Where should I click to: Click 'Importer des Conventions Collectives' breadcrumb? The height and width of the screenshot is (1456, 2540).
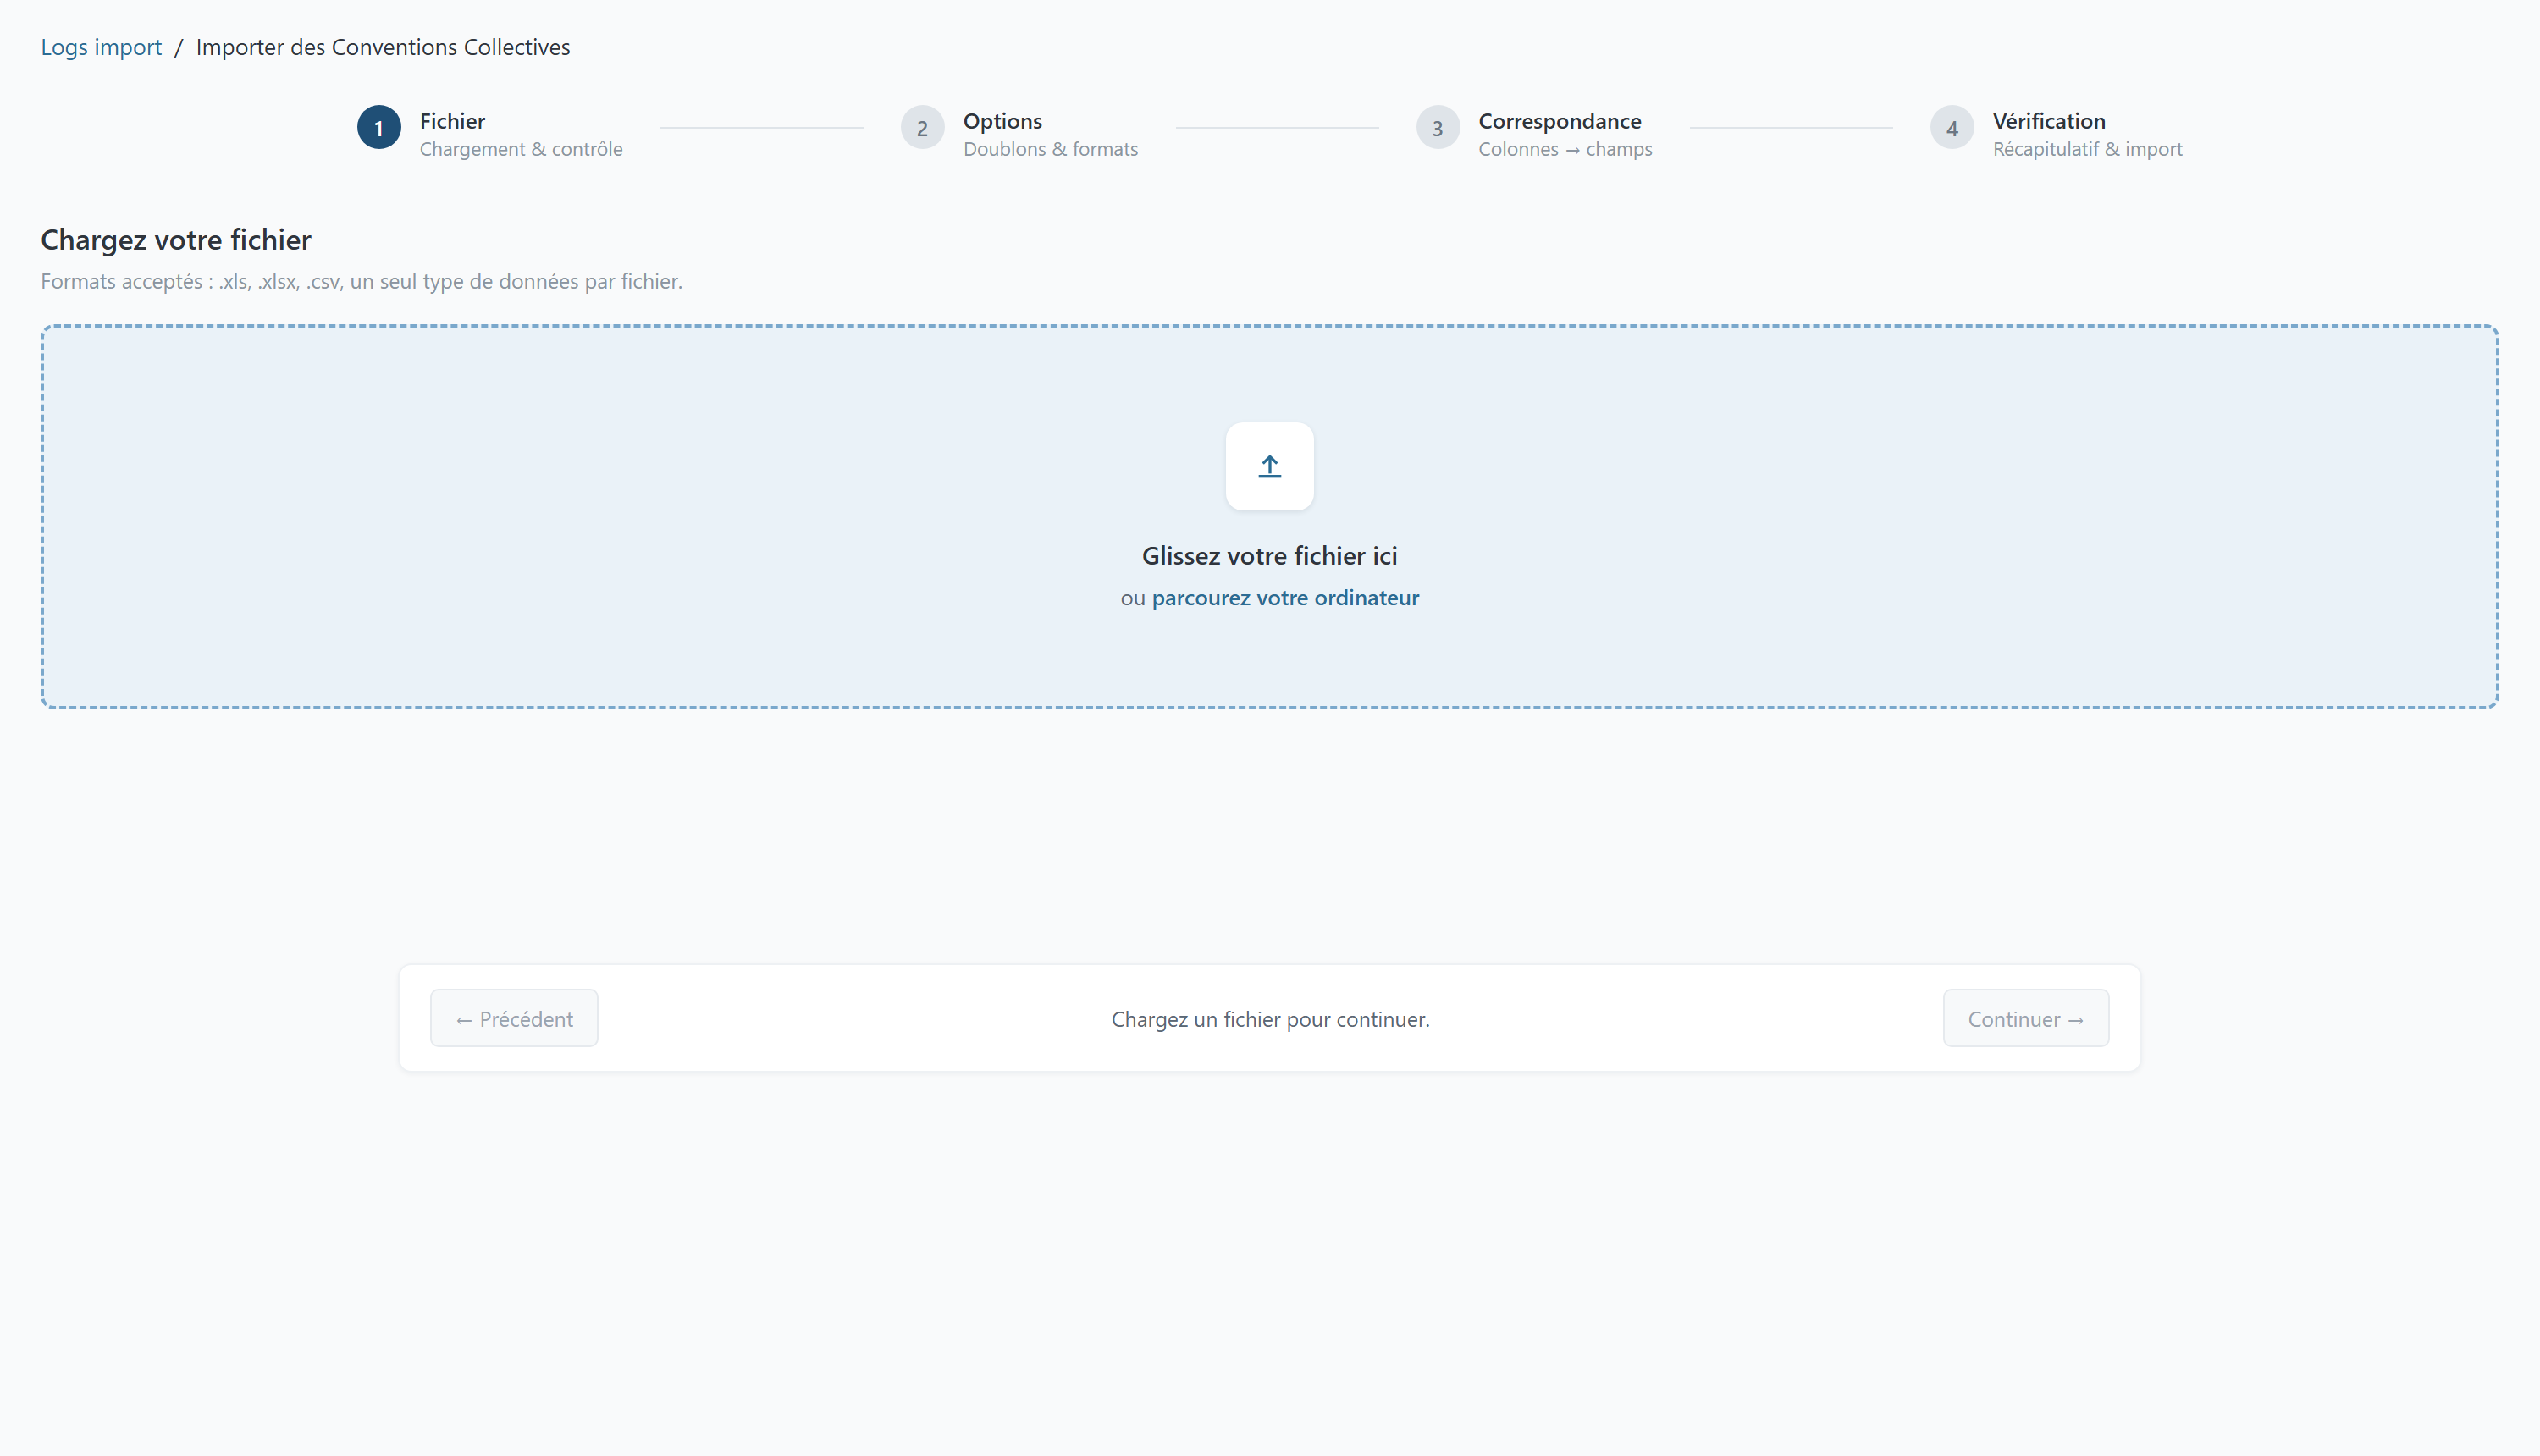pyautogui.click(x=383, y=47)
